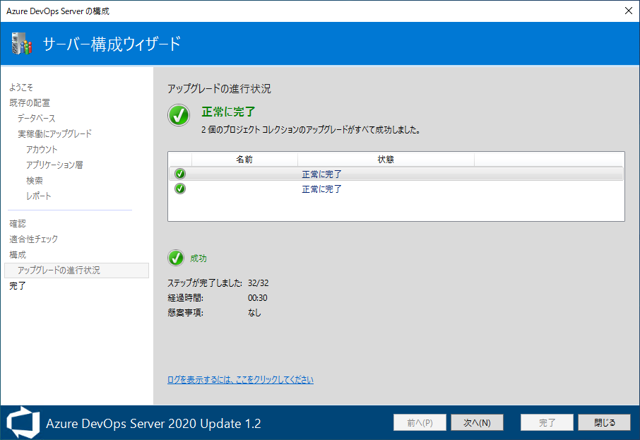Screen dimensions: 640x440
Task: Click the 状態 column header
Action: coord(386,159)
